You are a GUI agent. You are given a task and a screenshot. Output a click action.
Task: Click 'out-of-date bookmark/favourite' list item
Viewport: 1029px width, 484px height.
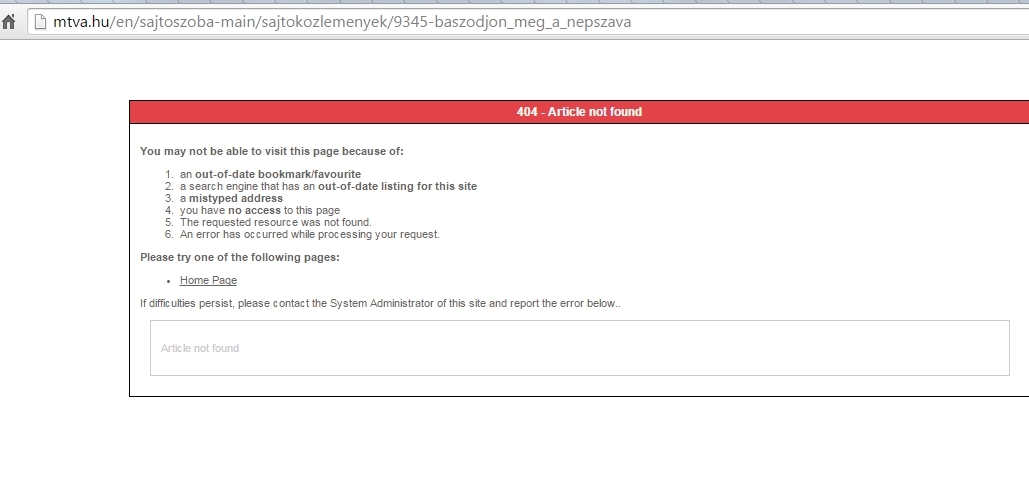pos(277,174)
